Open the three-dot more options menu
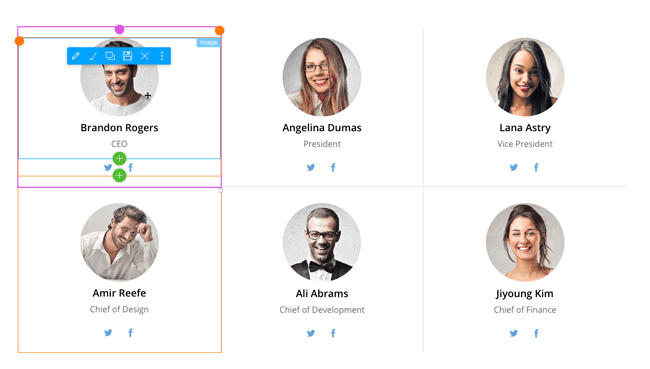This screenshot has height=369, width=650. point(162,56)
